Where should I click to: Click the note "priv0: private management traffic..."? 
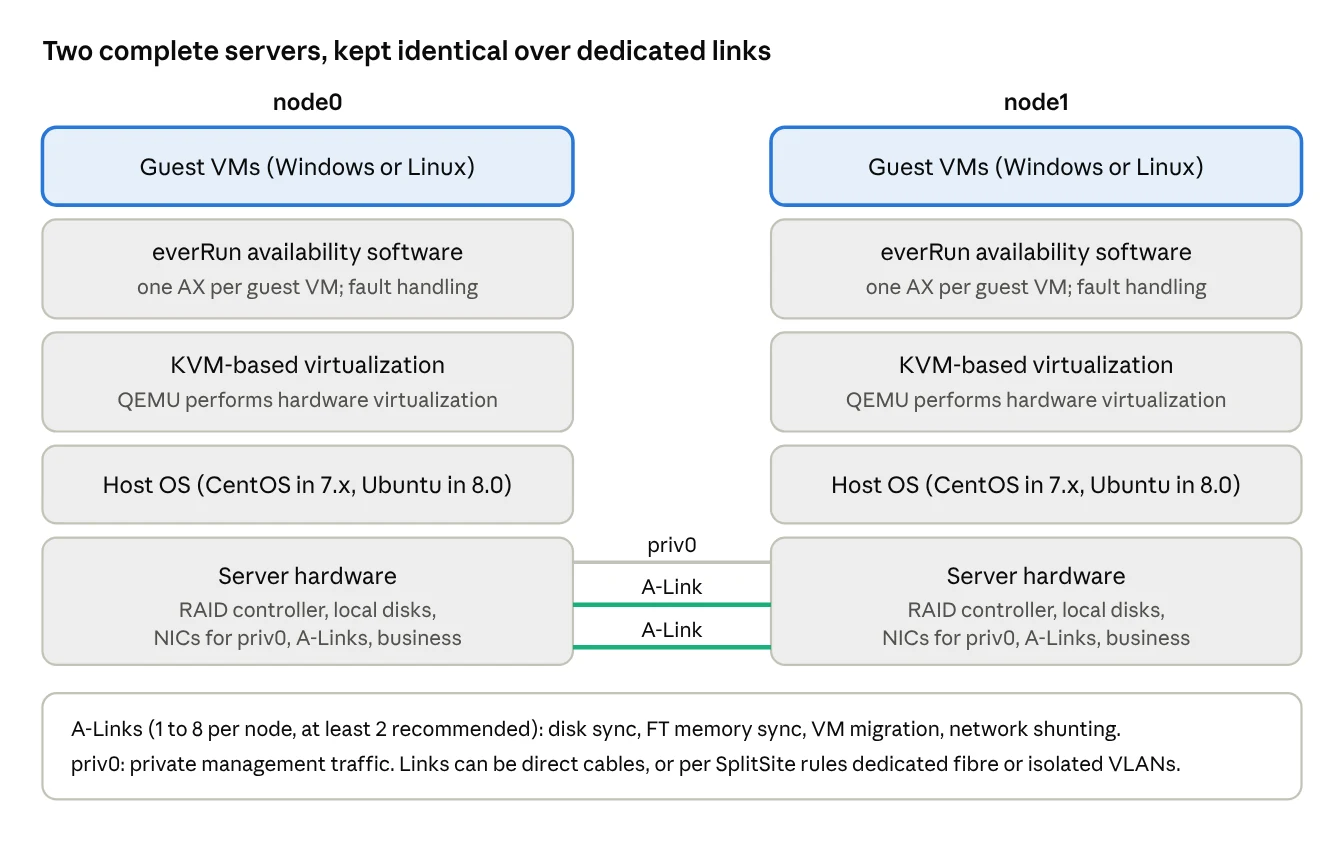click(x=626, y=764)
